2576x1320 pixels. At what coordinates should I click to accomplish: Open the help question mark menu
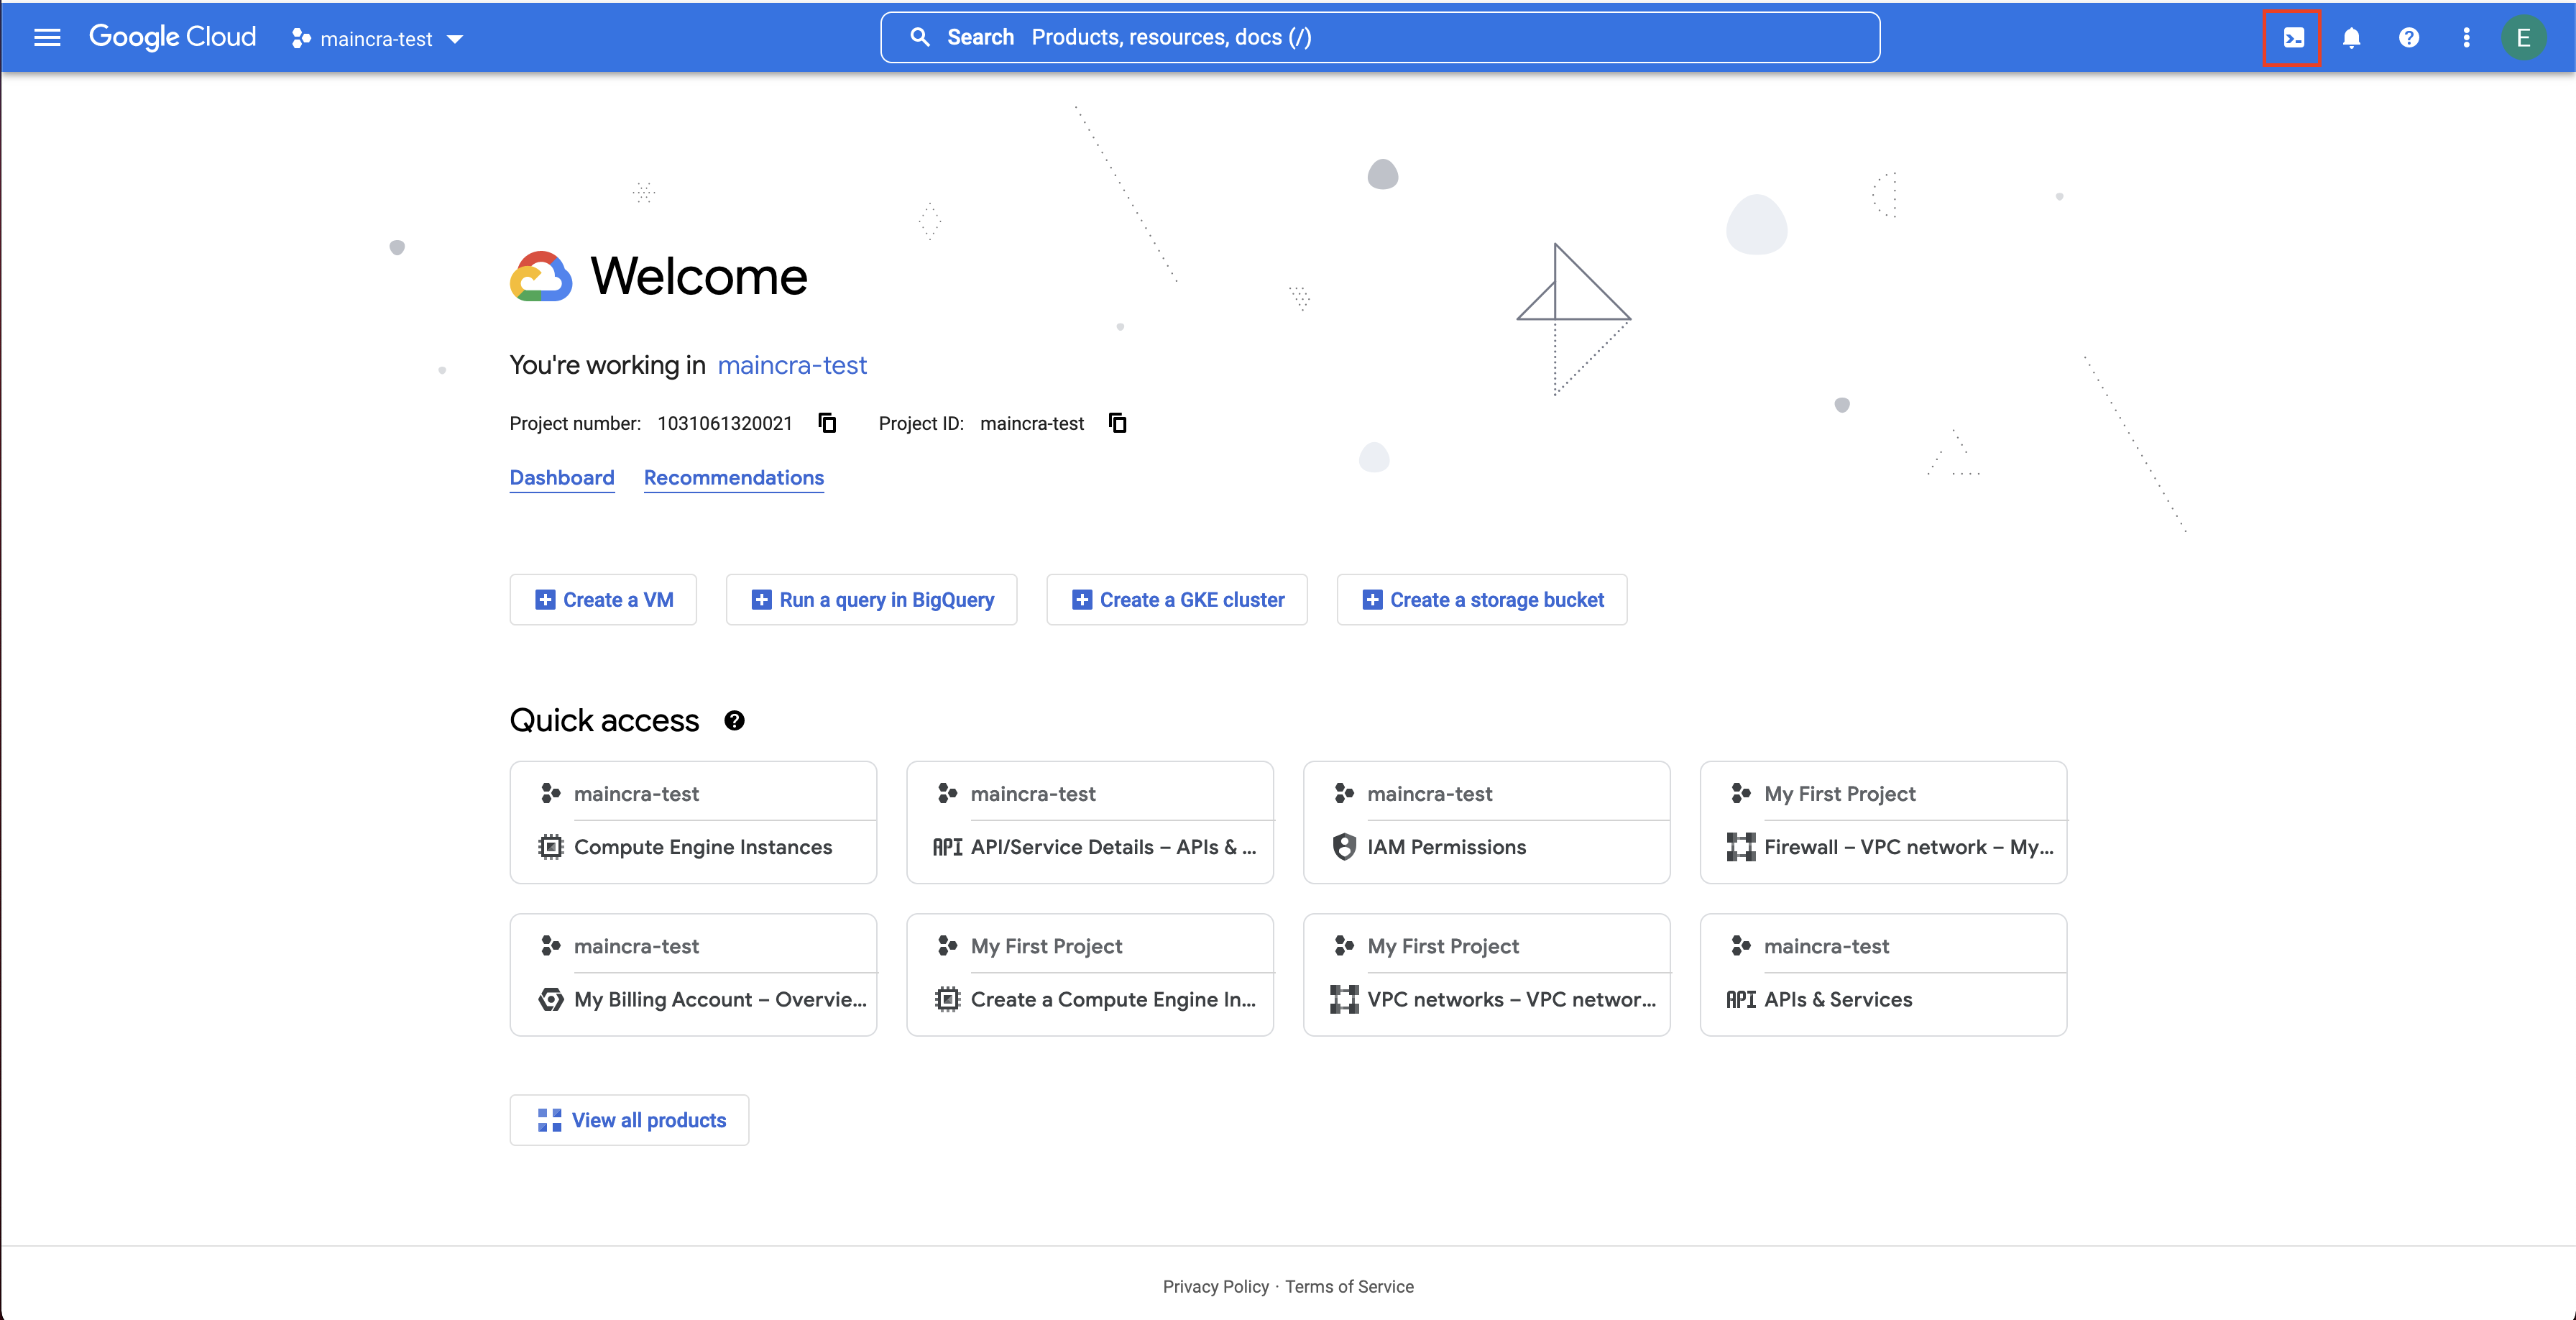[x=2408, y=38]
